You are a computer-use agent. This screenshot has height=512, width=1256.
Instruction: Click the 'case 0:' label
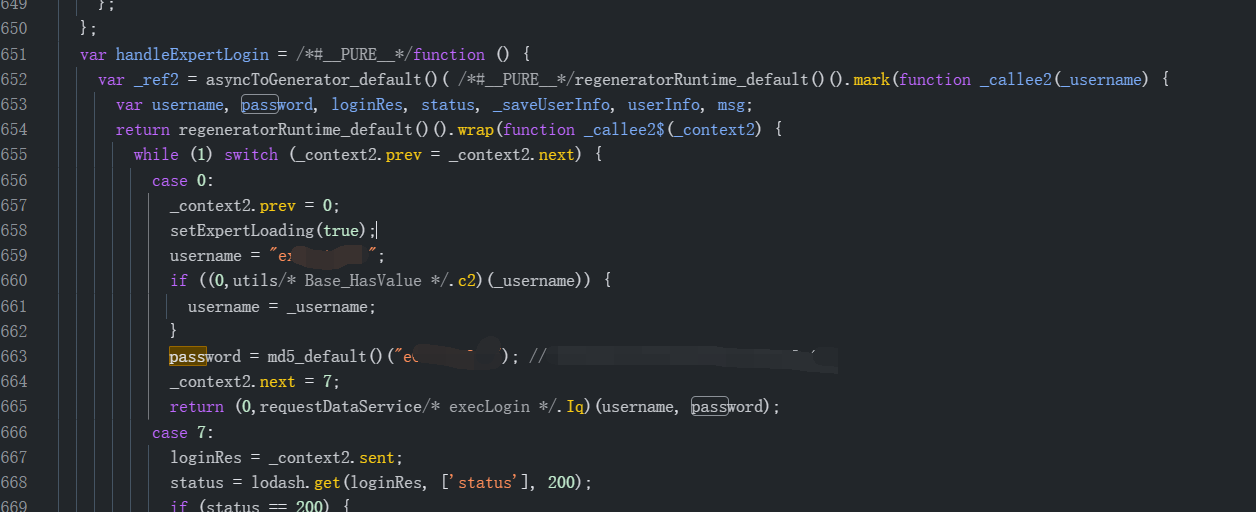(x=183, y=180)
